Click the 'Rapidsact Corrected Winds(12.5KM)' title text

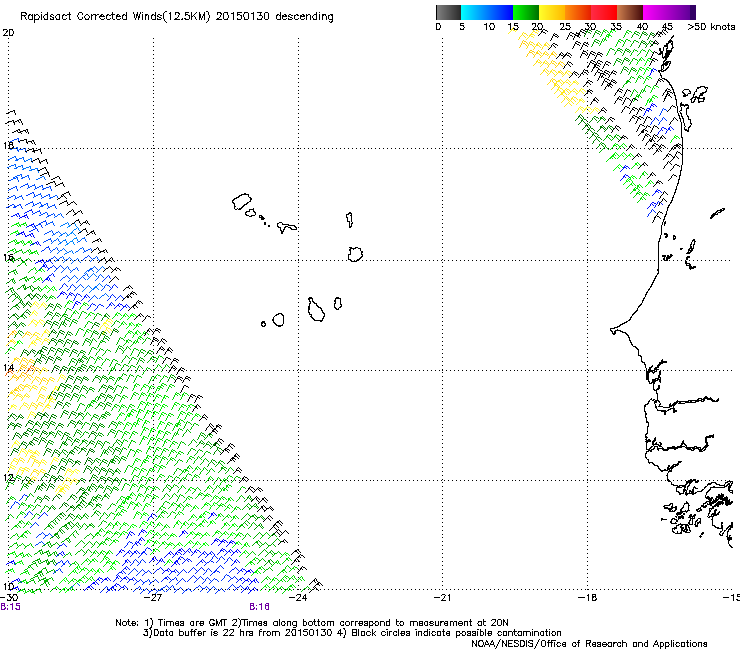tap(115, 17)
